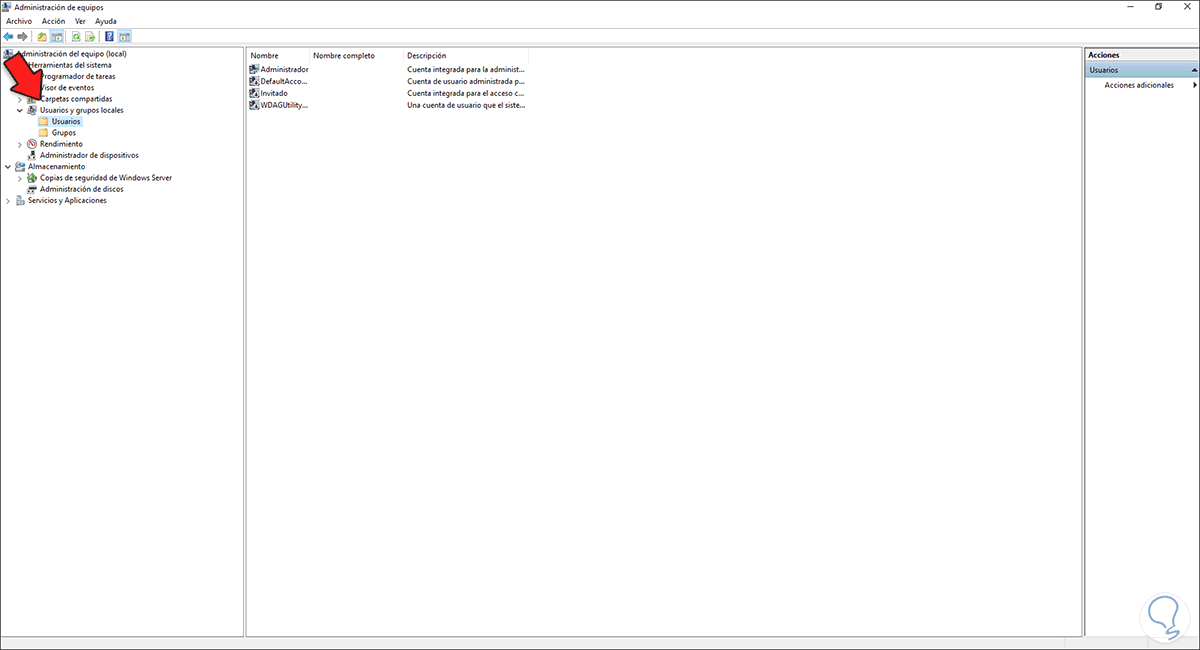The width and height of the screenshot is (1200, 650).
Task: Click description 'Cuenta de usuario administrada p...'
Action: [x=466, y=81]
